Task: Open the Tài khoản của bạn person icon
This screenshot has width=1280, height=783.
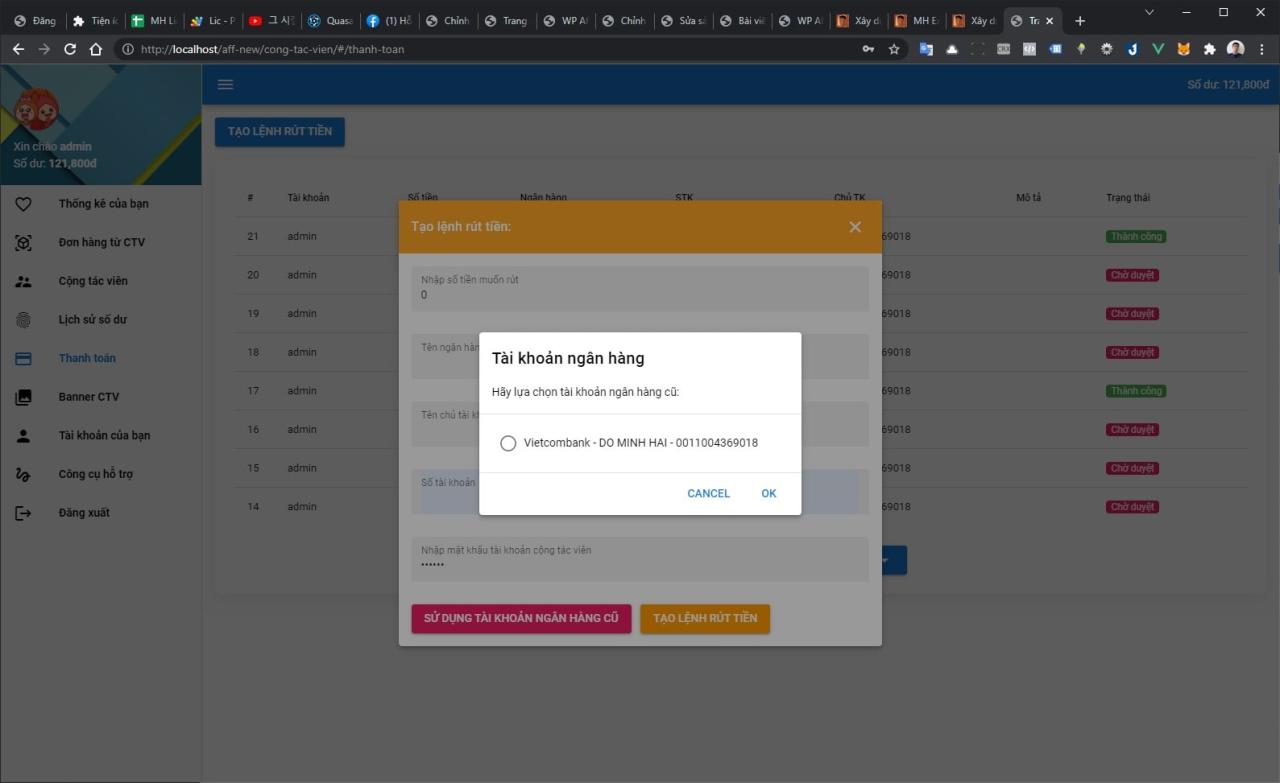Action: click(24, 436)
